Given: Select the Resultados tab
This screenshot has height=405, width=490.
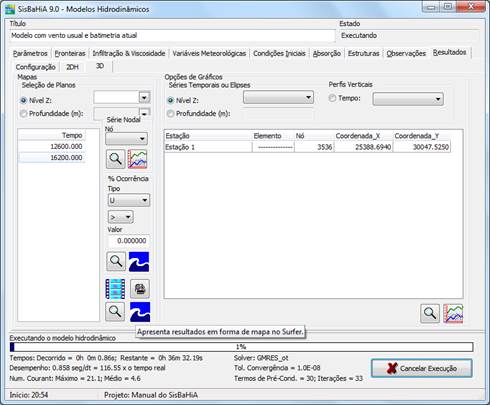Looking at the screenshot, I should [450, 52].
